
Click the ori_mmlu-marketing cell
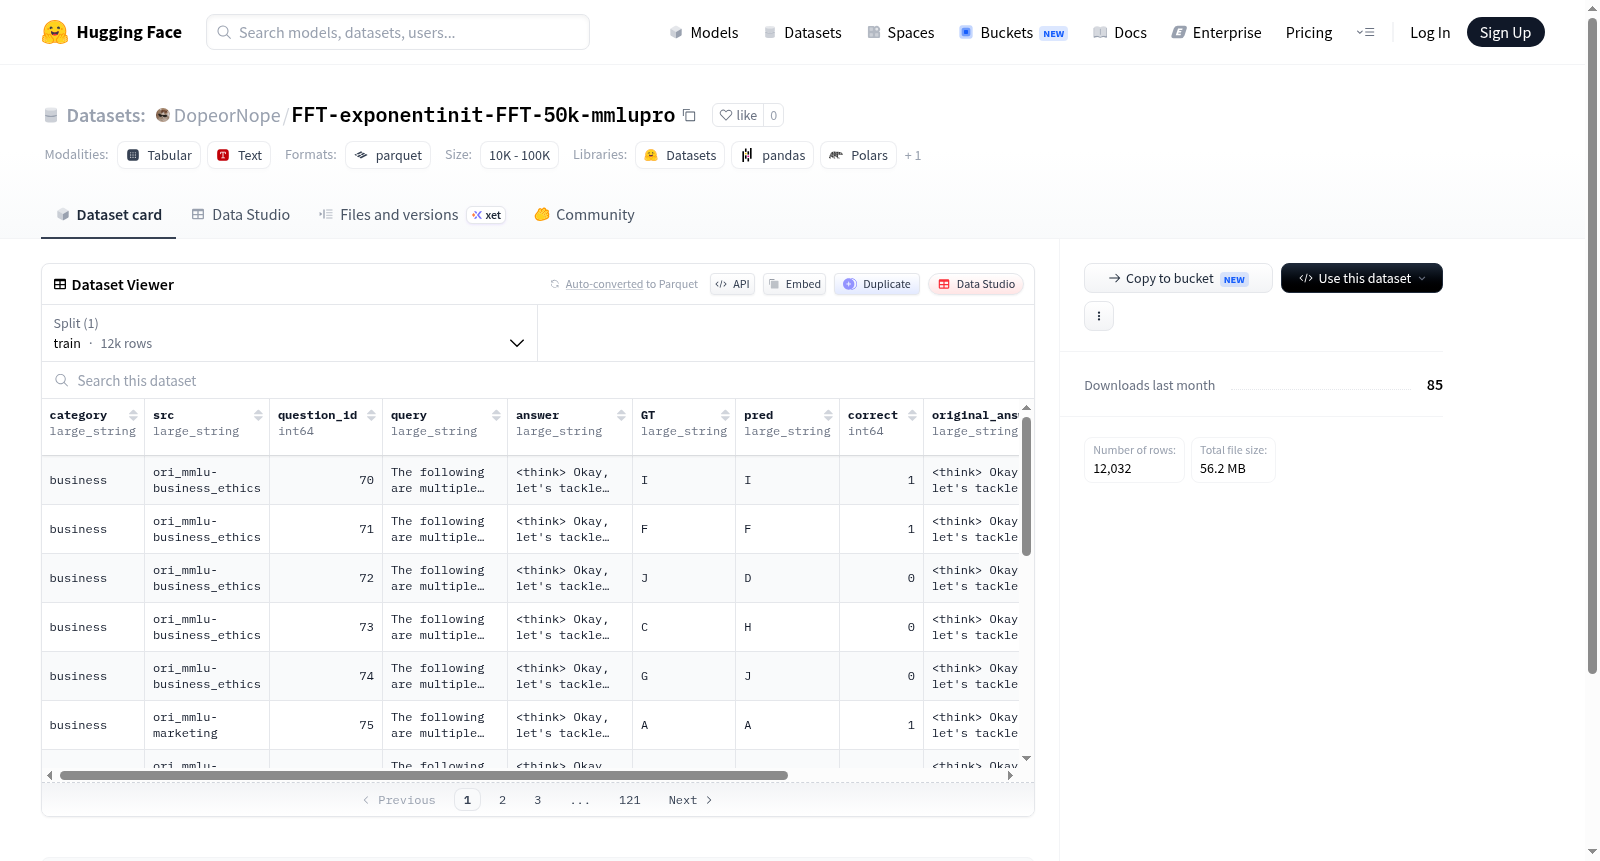point(207,725)
